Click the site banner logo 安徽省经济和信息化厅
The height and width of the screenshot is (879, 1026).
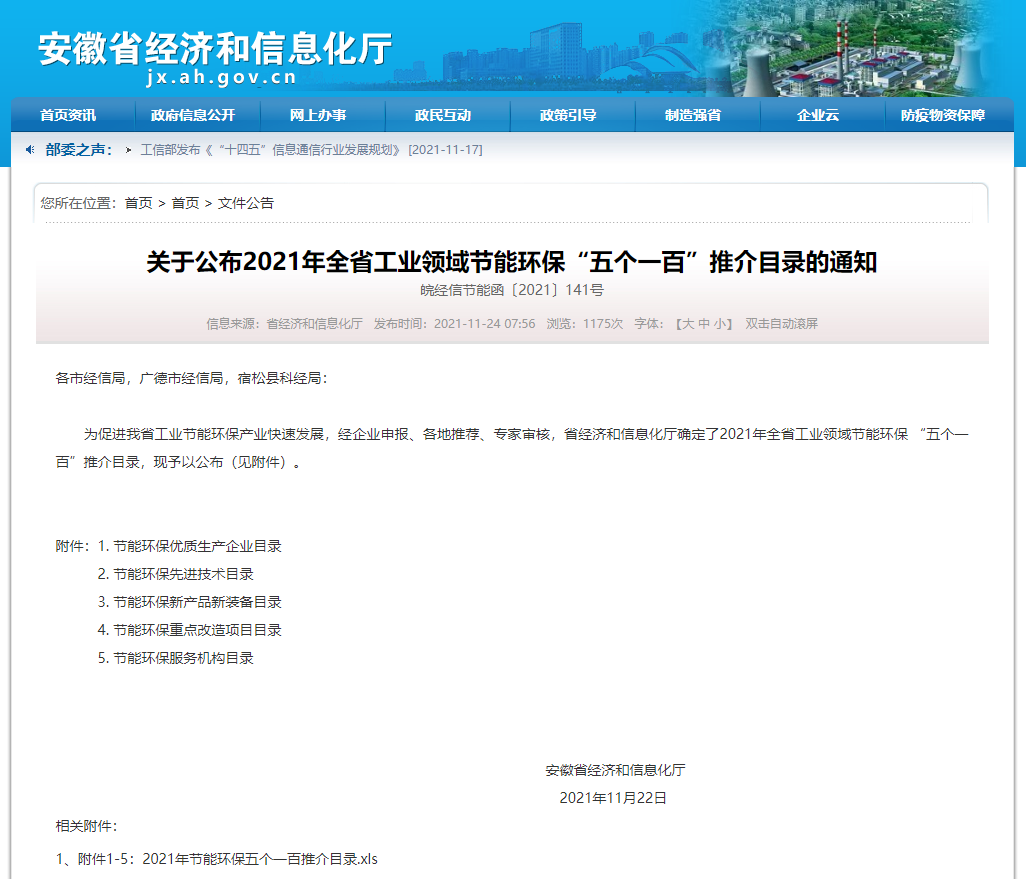213,46
